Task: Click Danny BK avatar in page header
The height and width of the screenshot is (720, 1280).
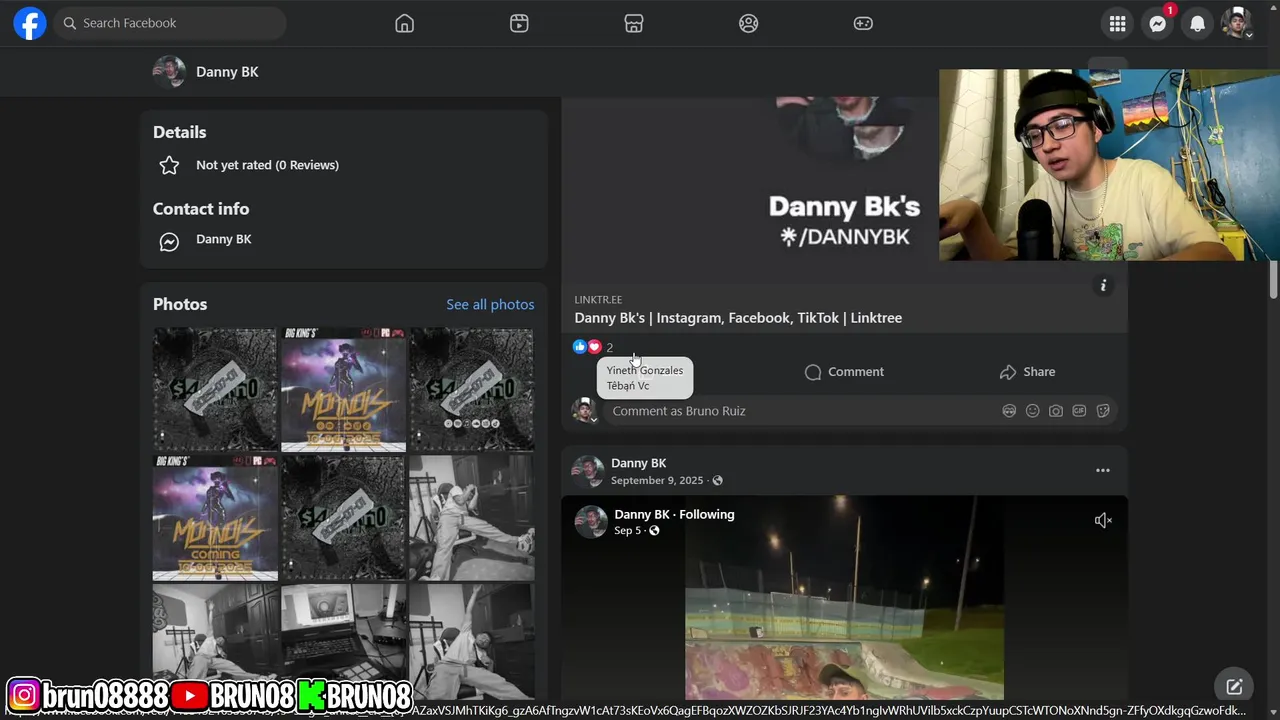Action: pos(169,72)
